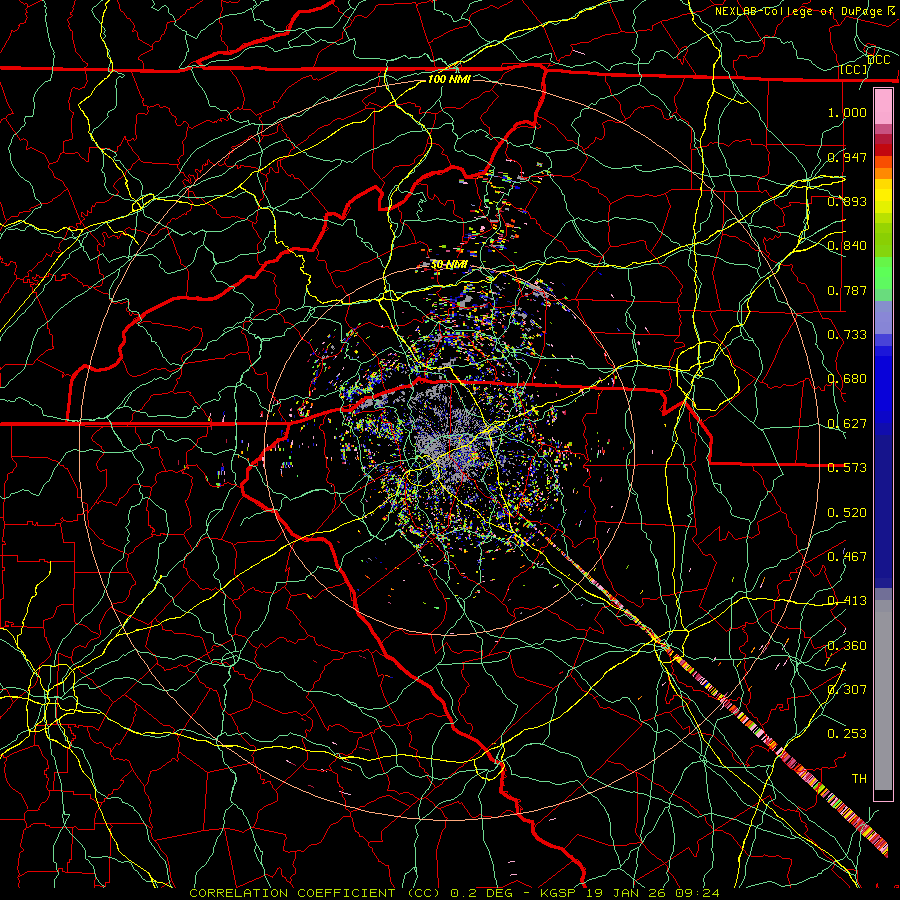Select the [CC] label above the color bar
Screen dimensions: 900x900
pos(854,70)
